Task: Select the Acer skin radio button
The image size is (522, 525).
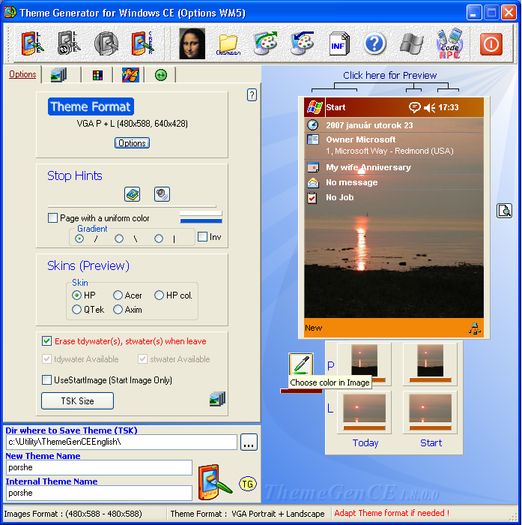Action: click(118, 295)
